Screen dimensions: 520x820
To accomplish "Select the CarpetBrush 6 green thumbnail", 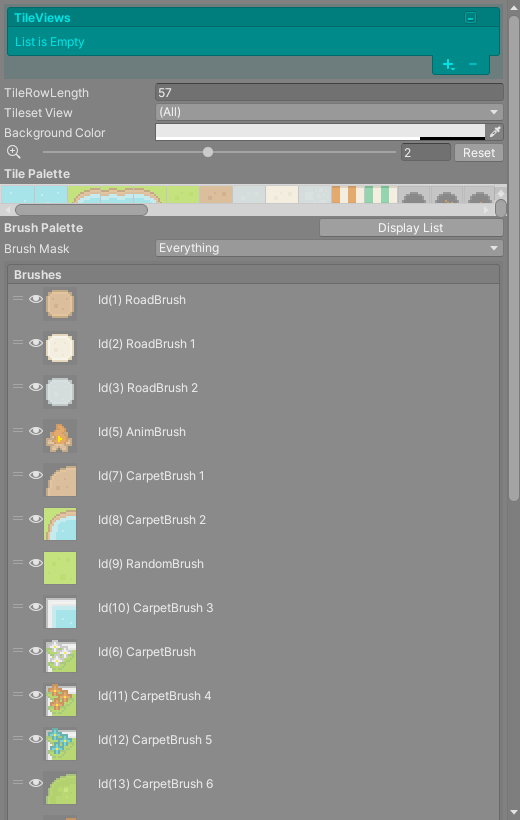I will pos(60,788).
